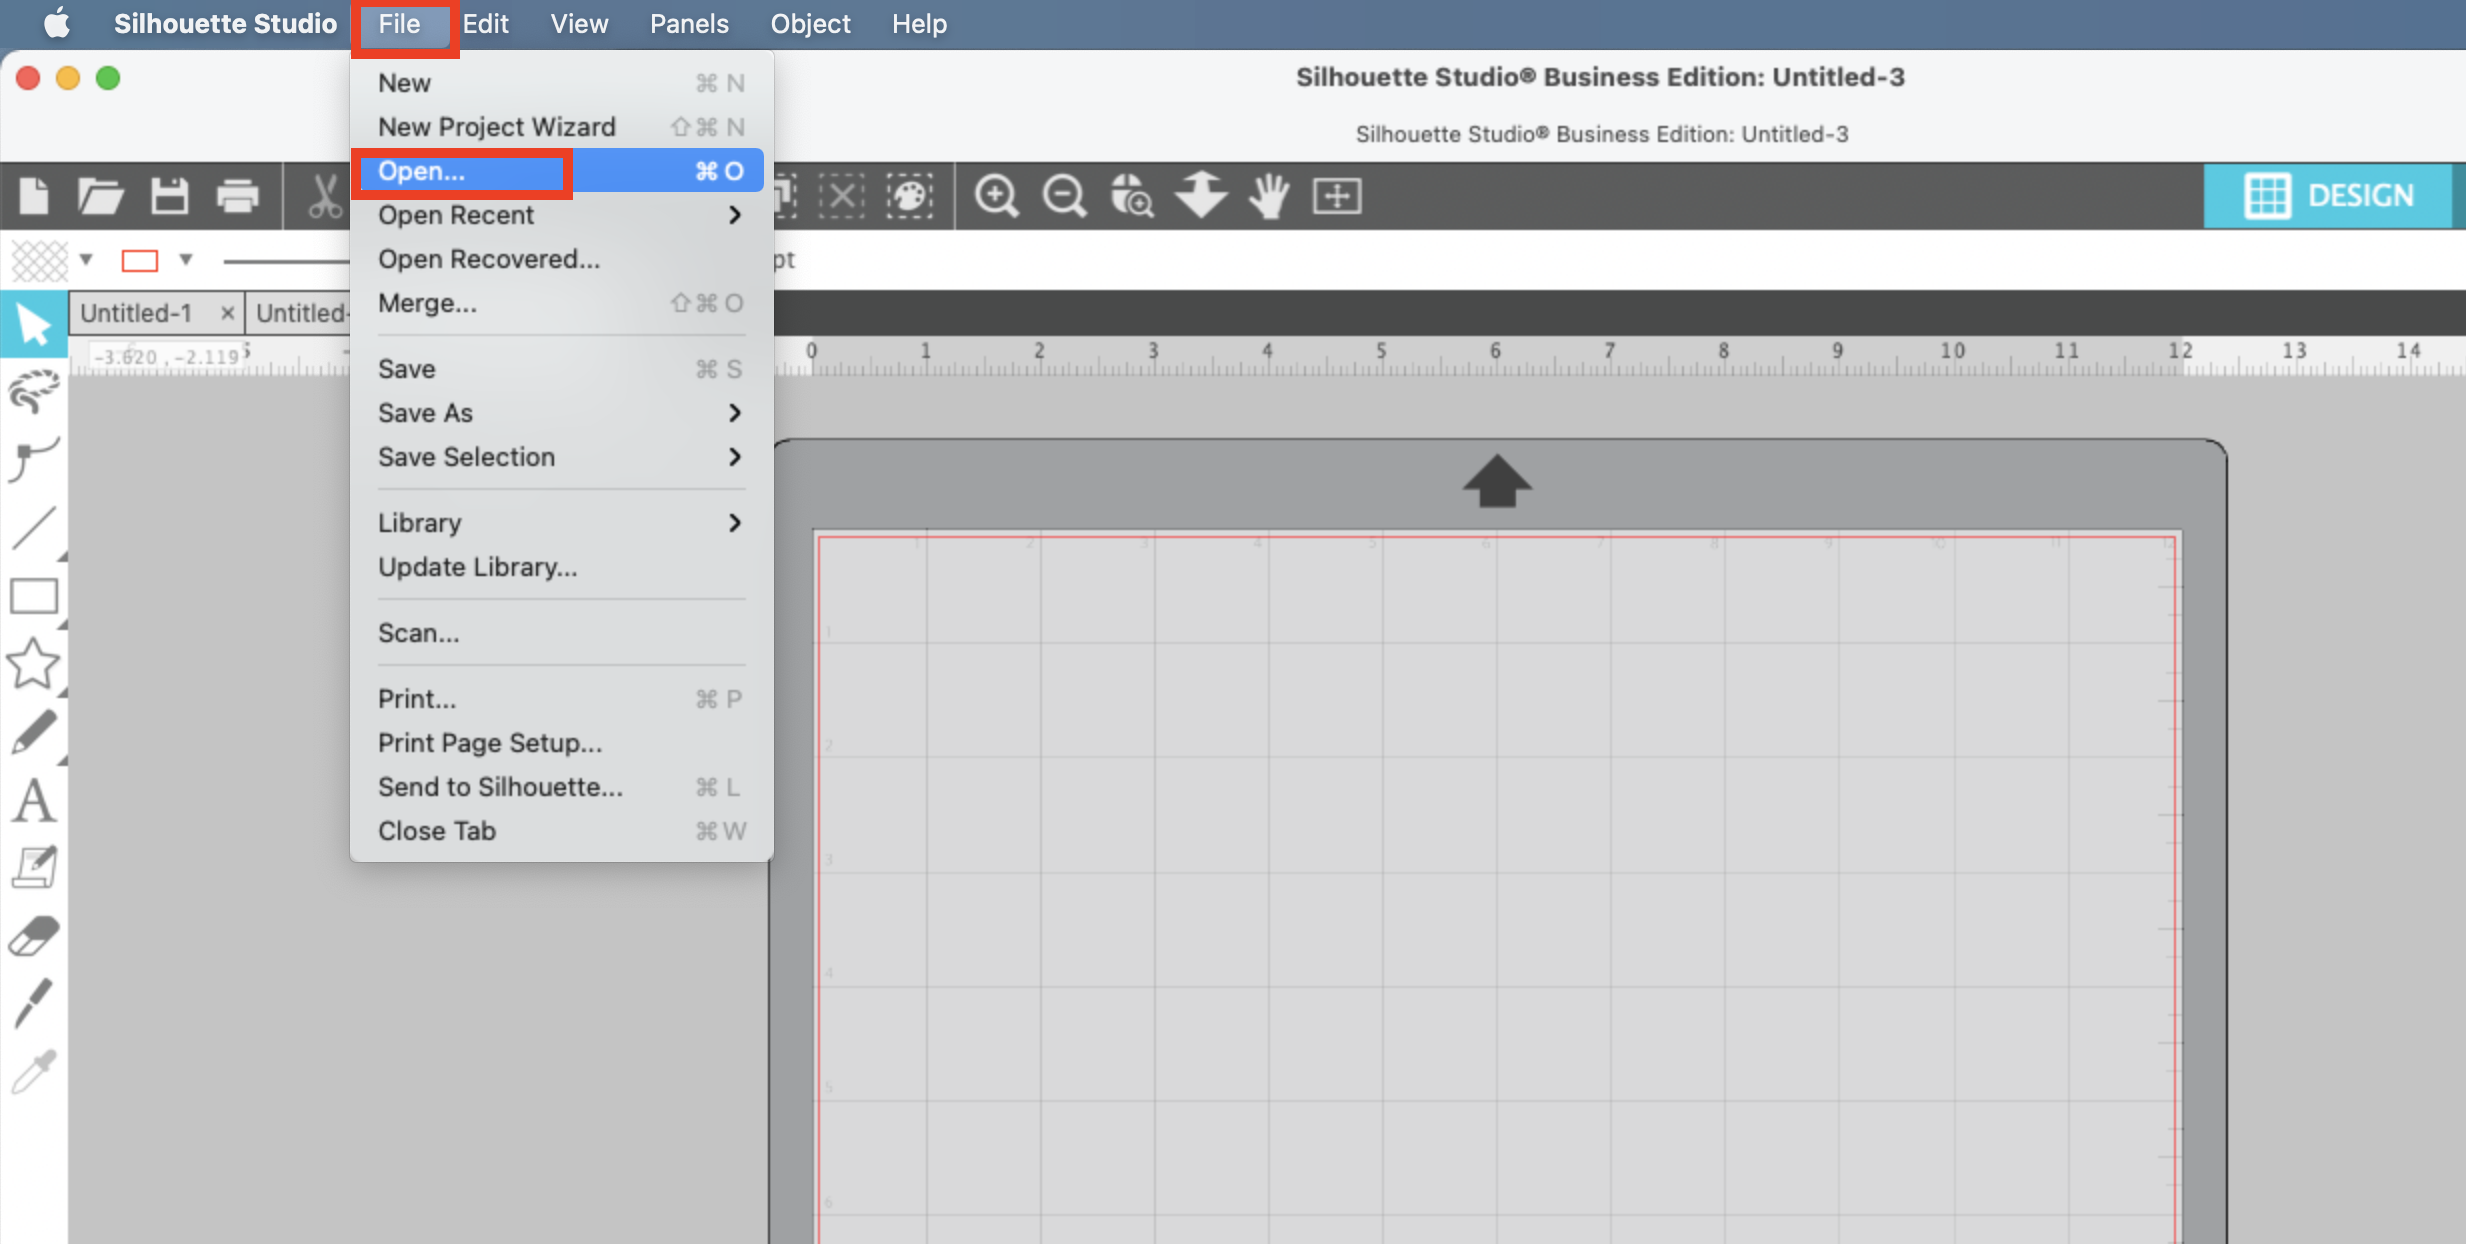Choose Open... from the File menu
Screen dimensions: 2466x1244
click(x=422, y=171)
